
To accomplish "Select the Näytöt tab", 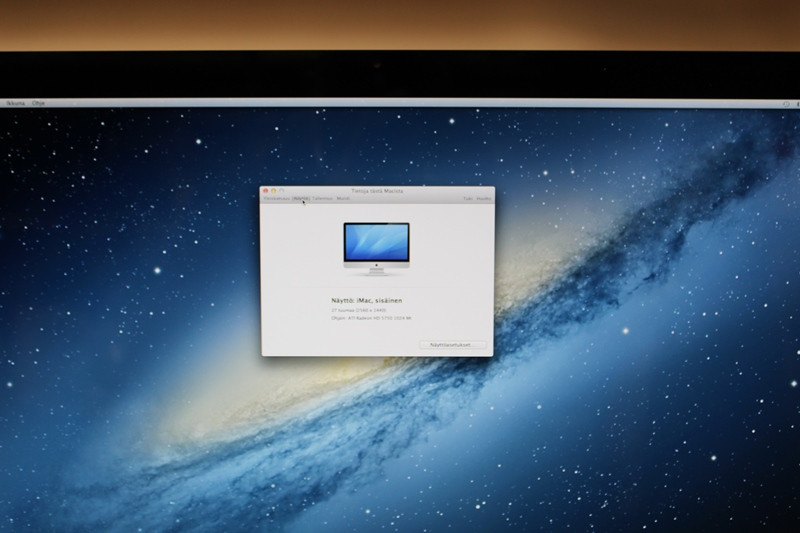I will click(x=301, y=198).
